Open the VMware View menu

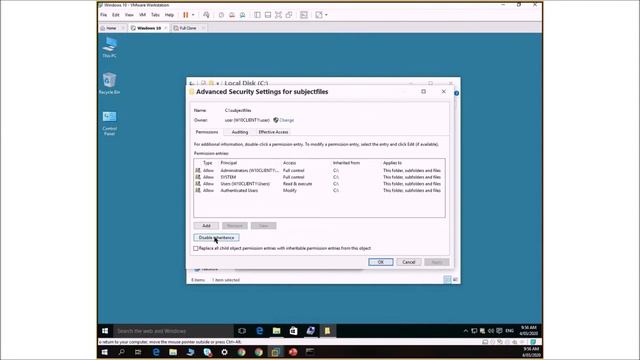pos(129,15)
